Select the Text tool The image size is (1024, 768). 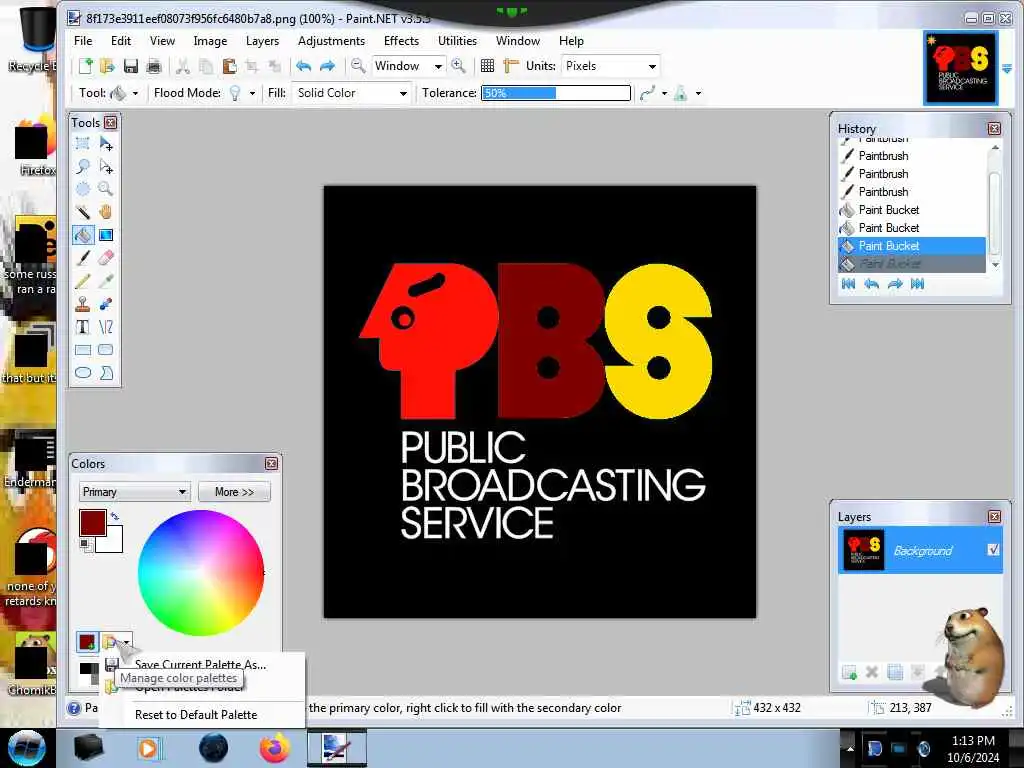[83, 327]
